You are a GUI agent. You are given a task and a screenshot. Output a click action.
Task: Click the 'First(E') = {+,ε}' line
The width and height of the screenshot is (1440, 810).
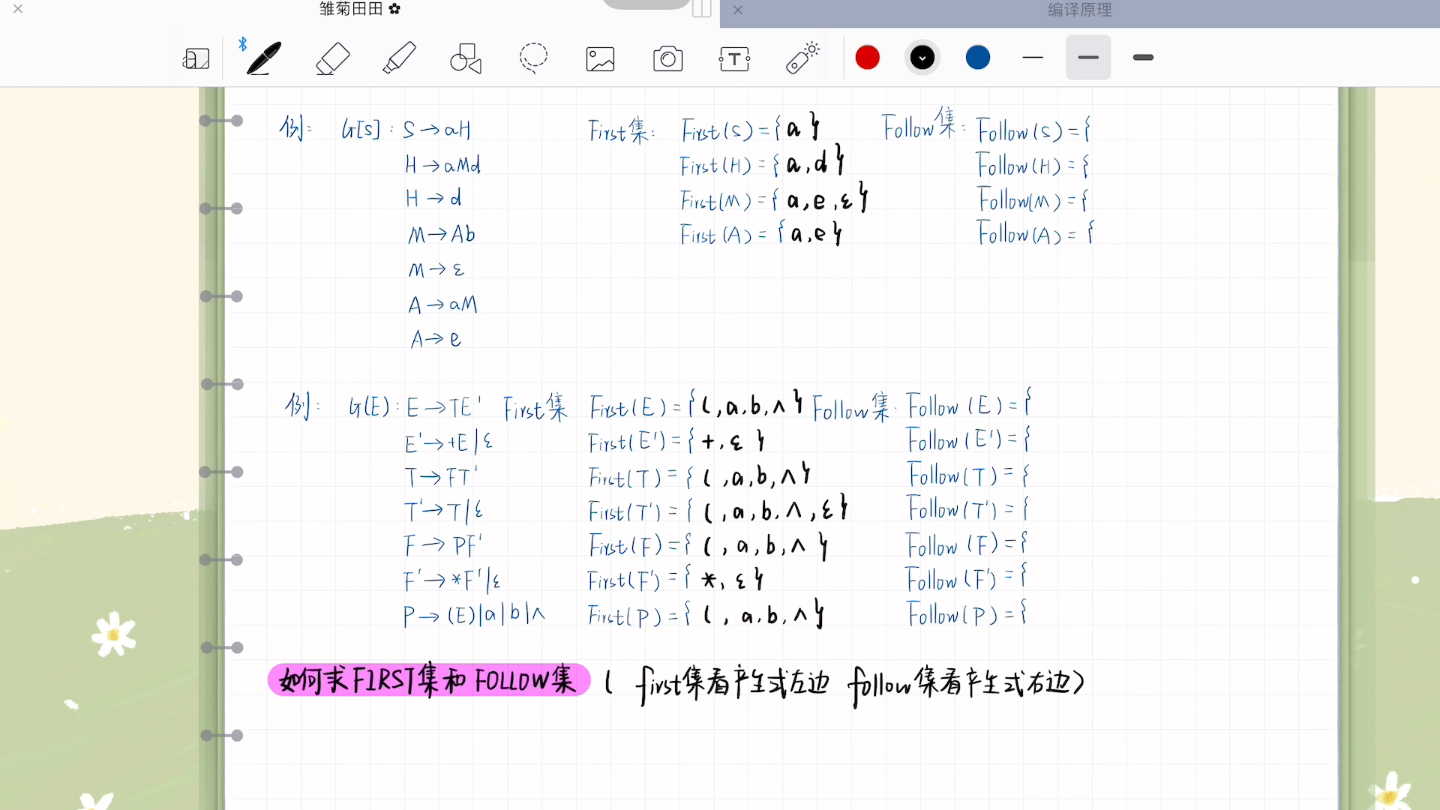677,441
